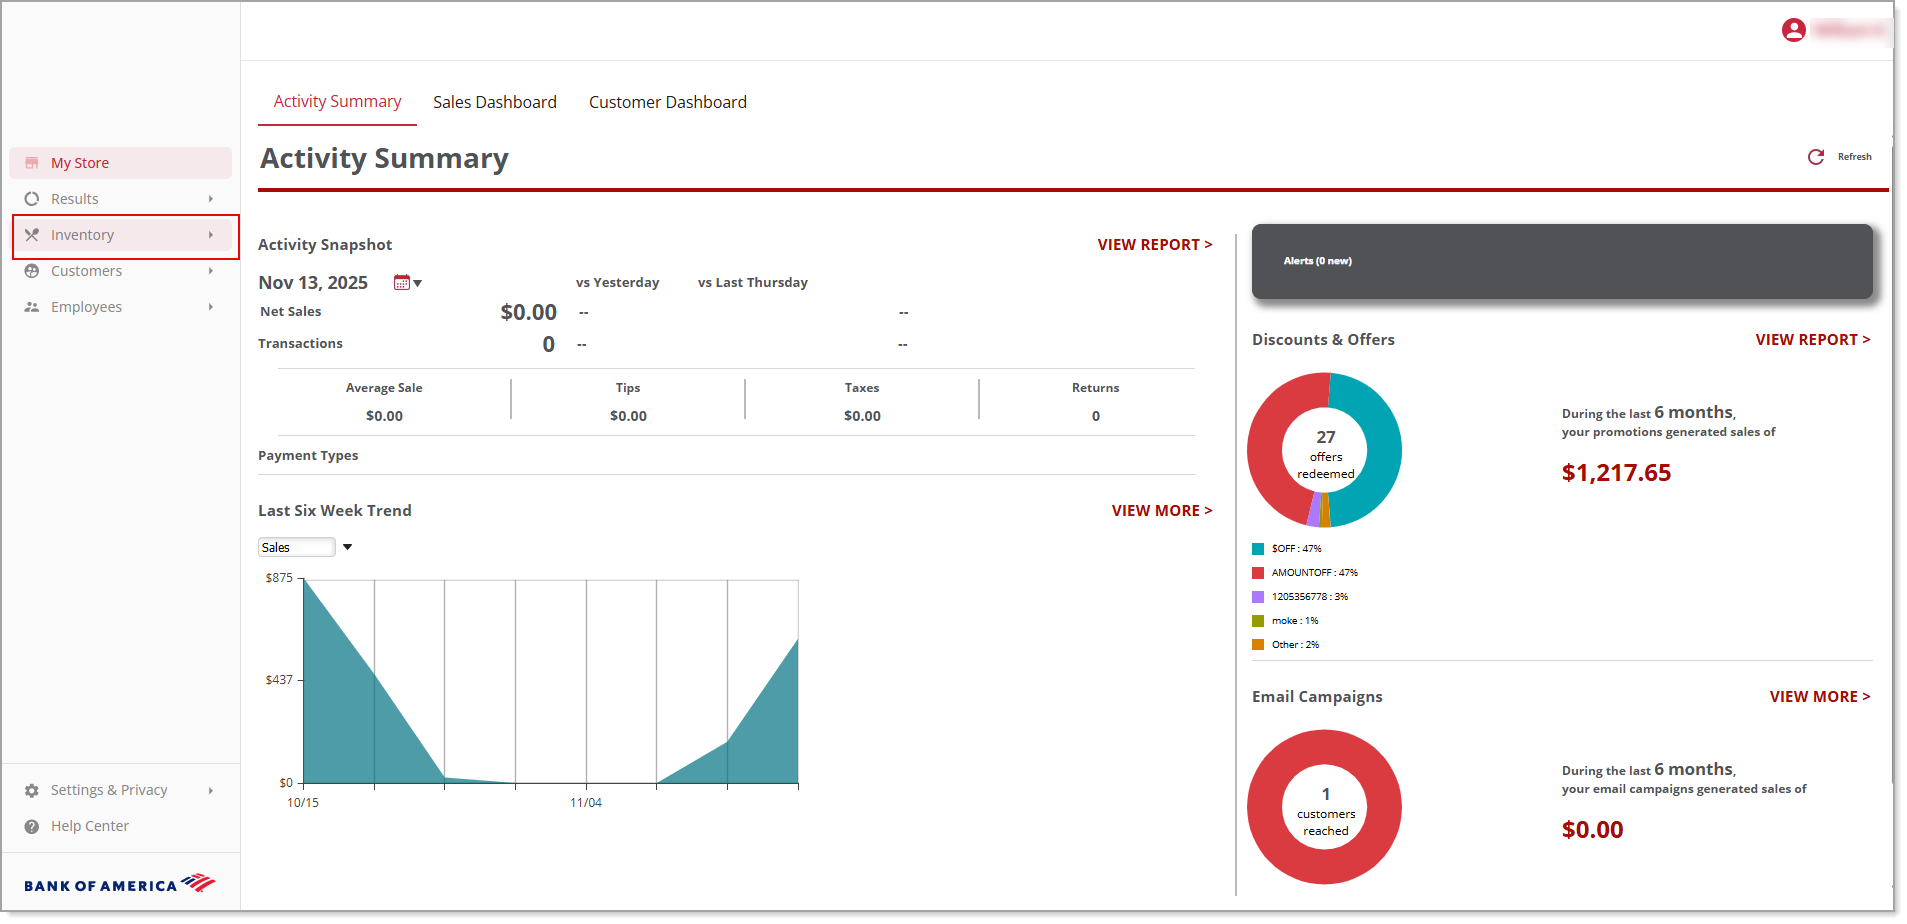Image resolution: width=1907 pixels, height=924 pixels.
Task: Expand the Inventory submenu arrow
Action: (211, 235)
